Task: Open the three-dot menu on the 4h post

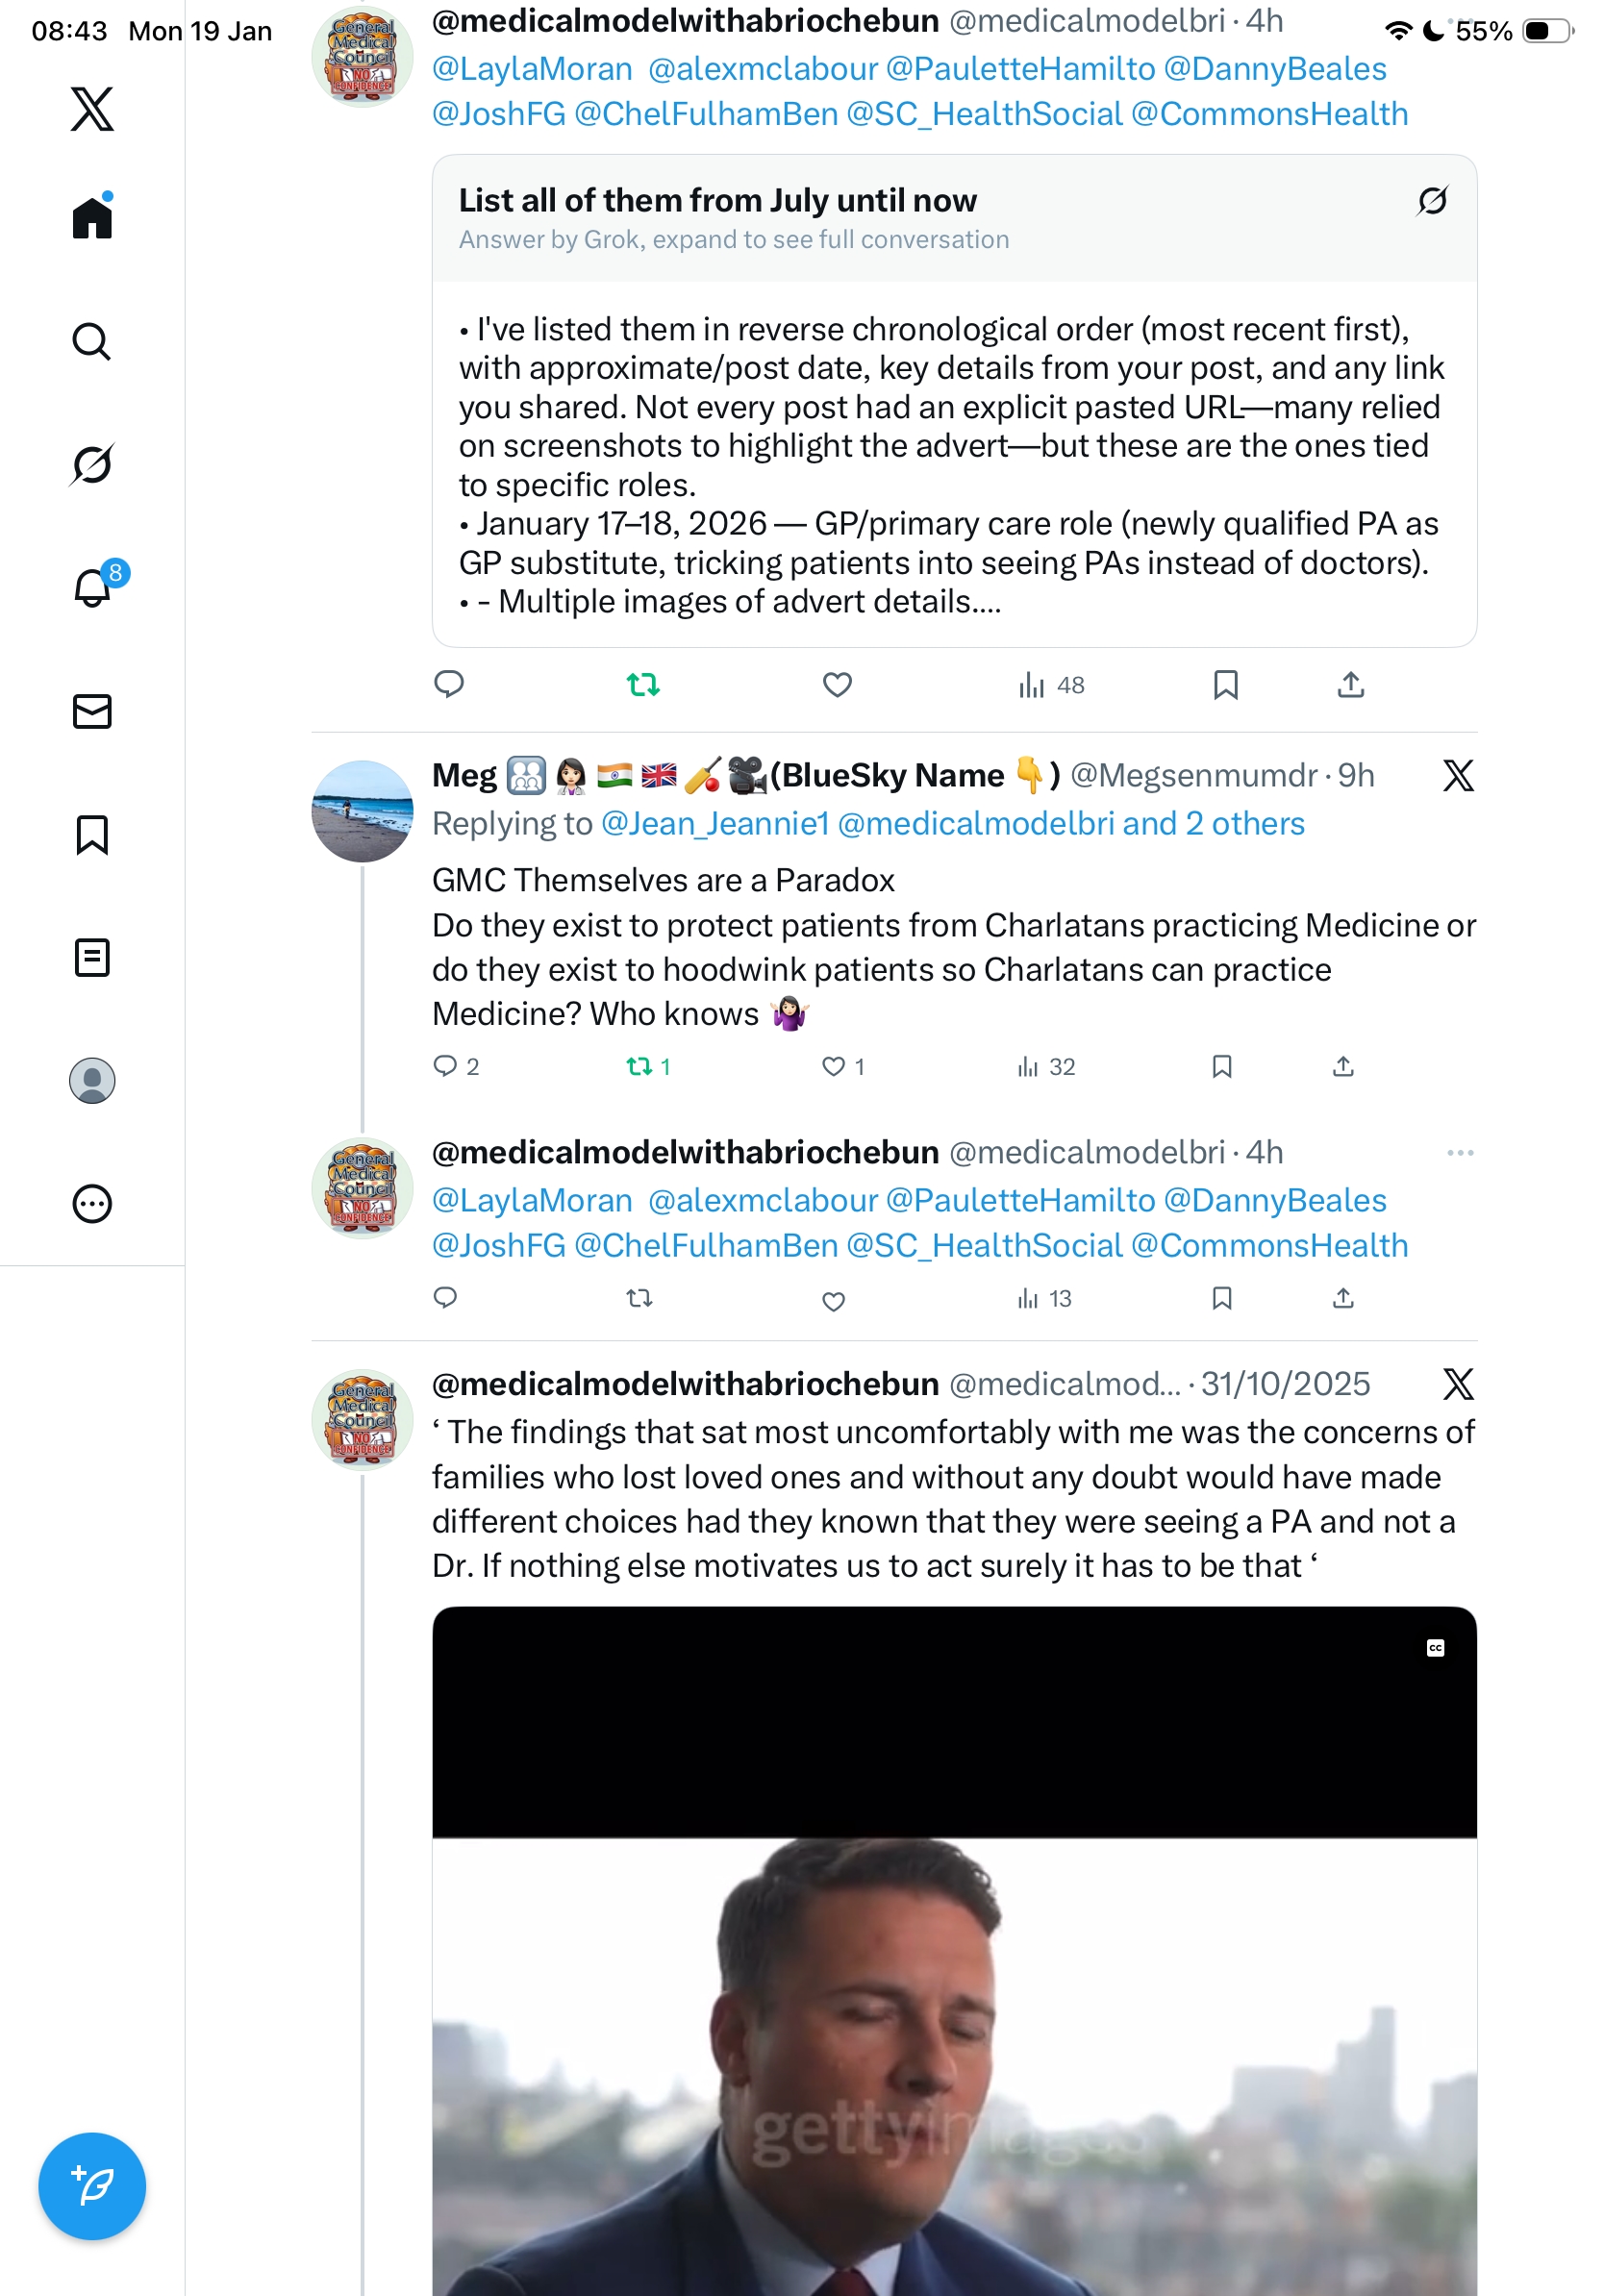Action: [1459, 1153]
